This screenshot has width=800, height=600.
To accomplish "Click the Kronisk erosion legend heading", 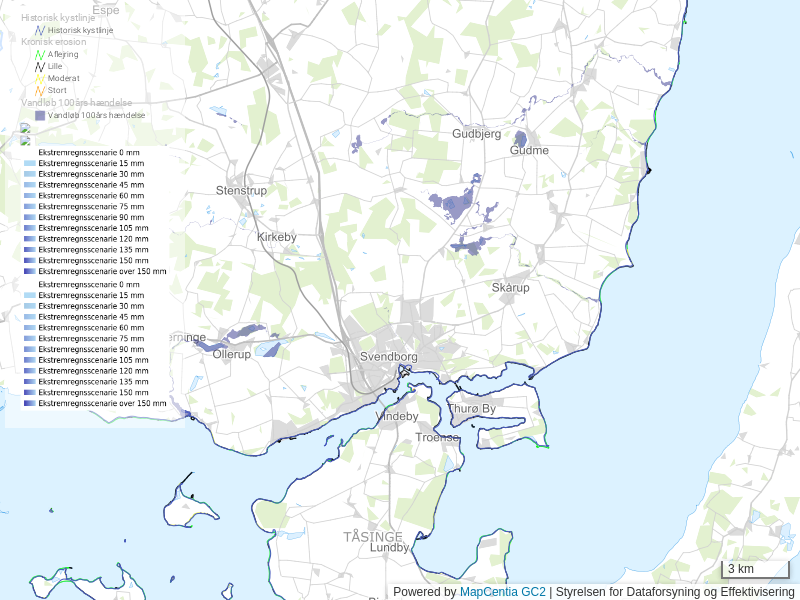I will point(54,42).
